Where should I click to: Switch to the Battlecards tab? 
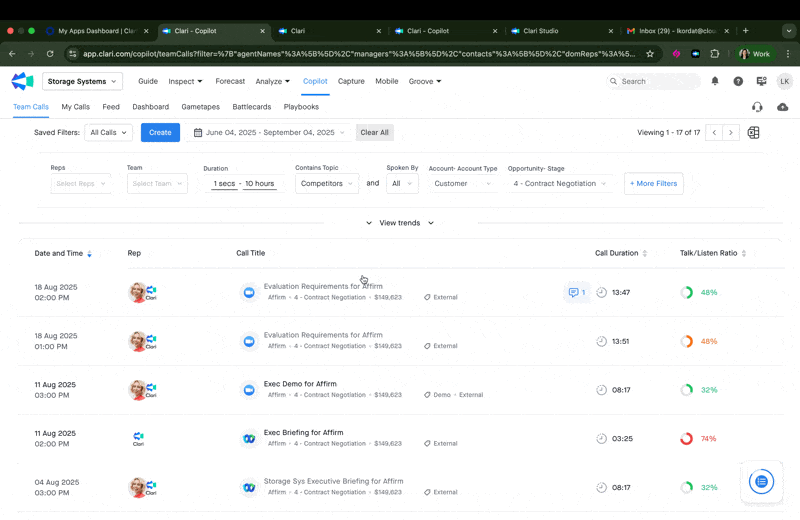tap(252, 107)
